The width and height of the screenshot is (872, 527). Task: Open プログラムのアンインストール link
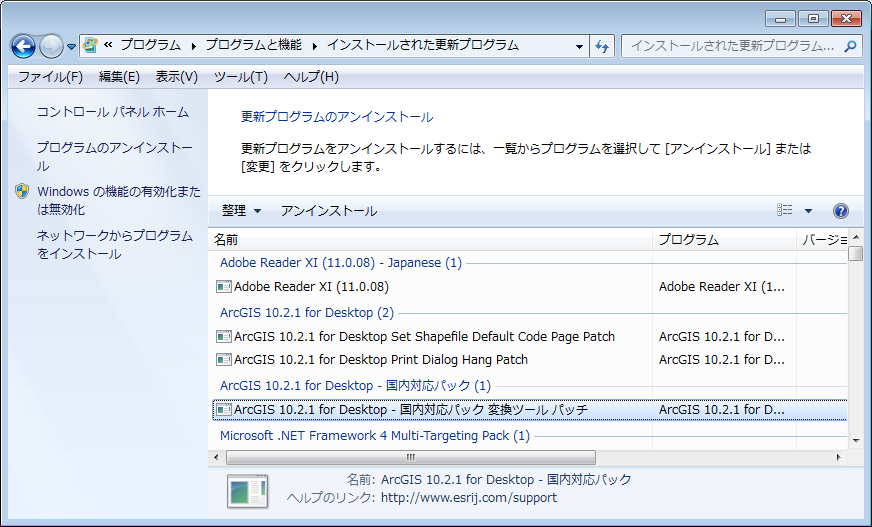[115, 157]
